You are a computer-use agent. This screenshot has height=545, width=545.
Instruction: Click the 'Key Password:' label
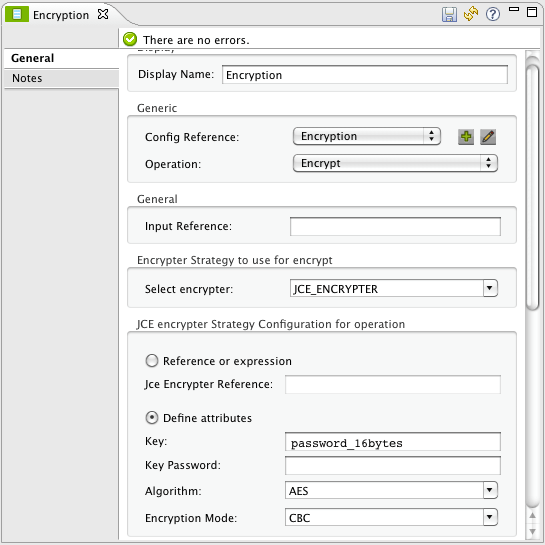pos(182,465)
